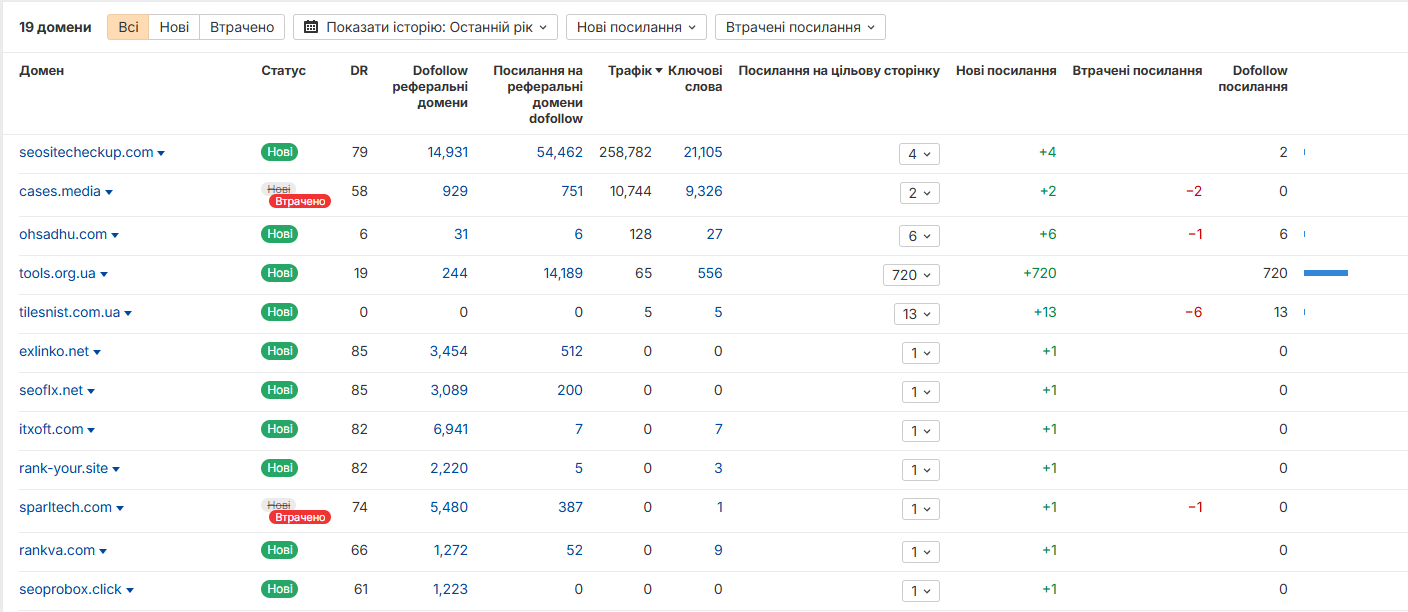Switch to the Нові filter tab

[x=174, y=27]
